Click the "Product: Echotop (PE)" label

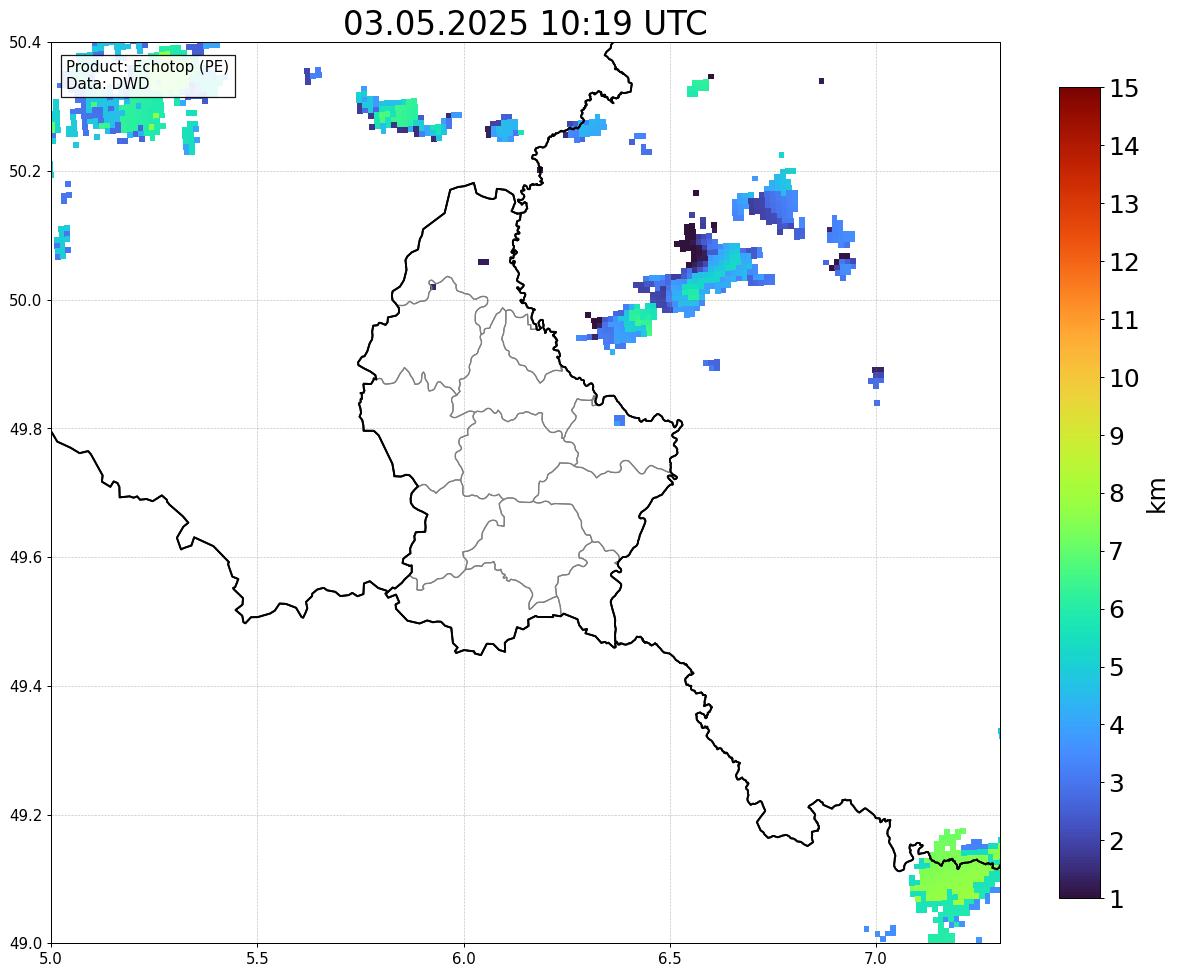(147, 66)
